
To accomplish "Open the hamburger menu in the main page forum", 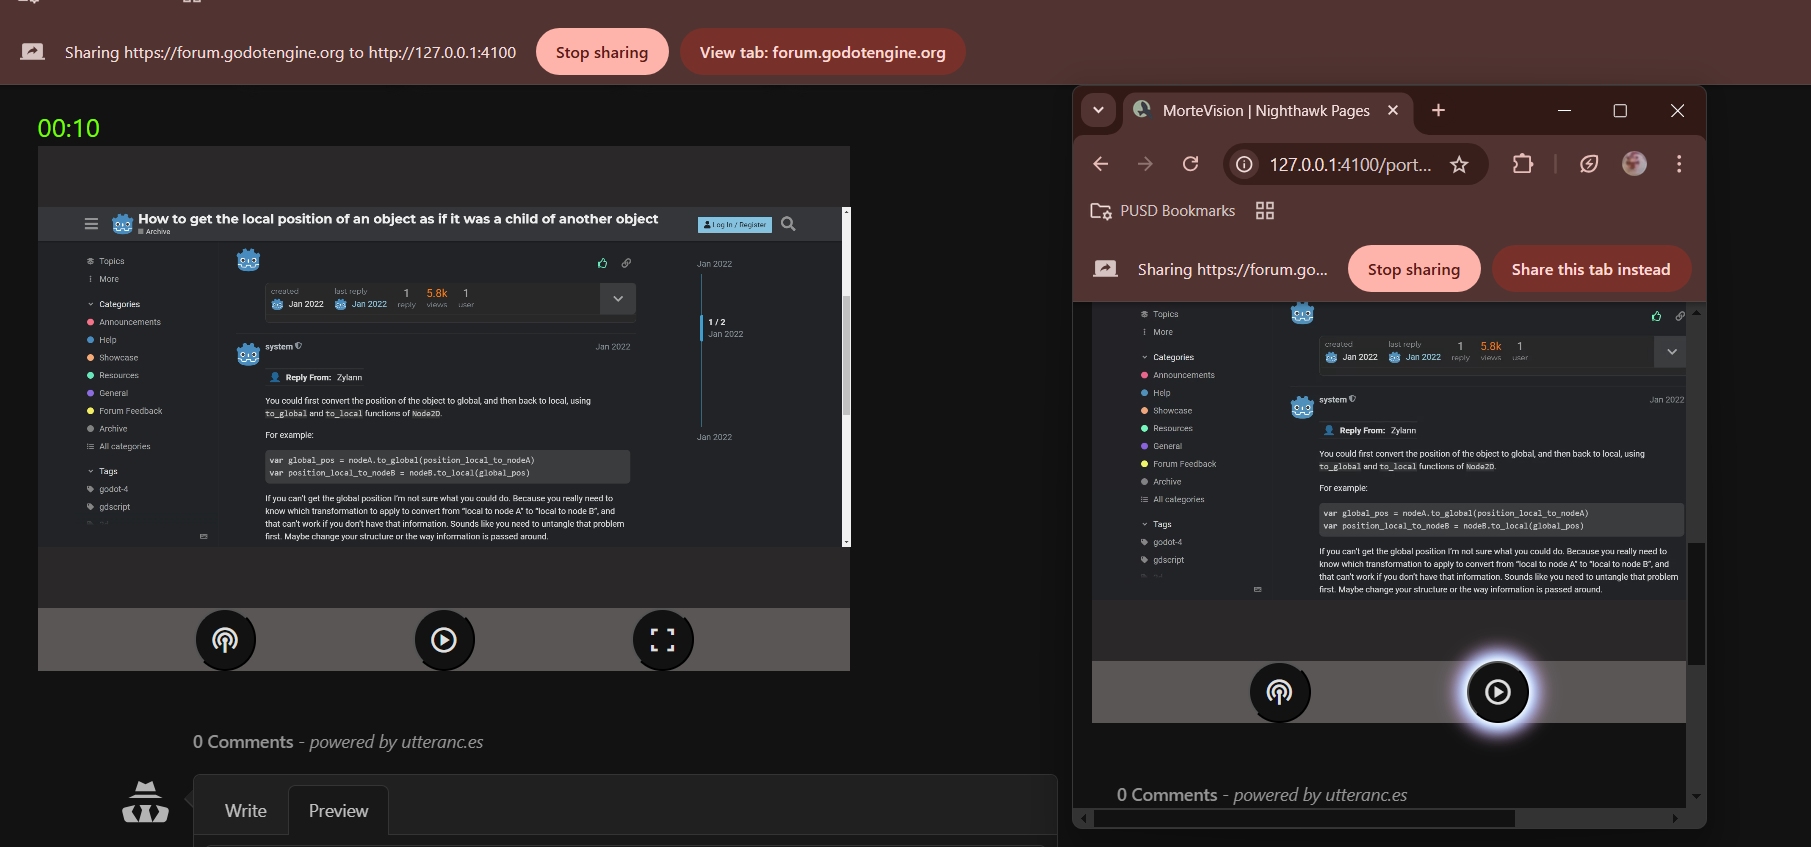I will [x=91, y=224].
